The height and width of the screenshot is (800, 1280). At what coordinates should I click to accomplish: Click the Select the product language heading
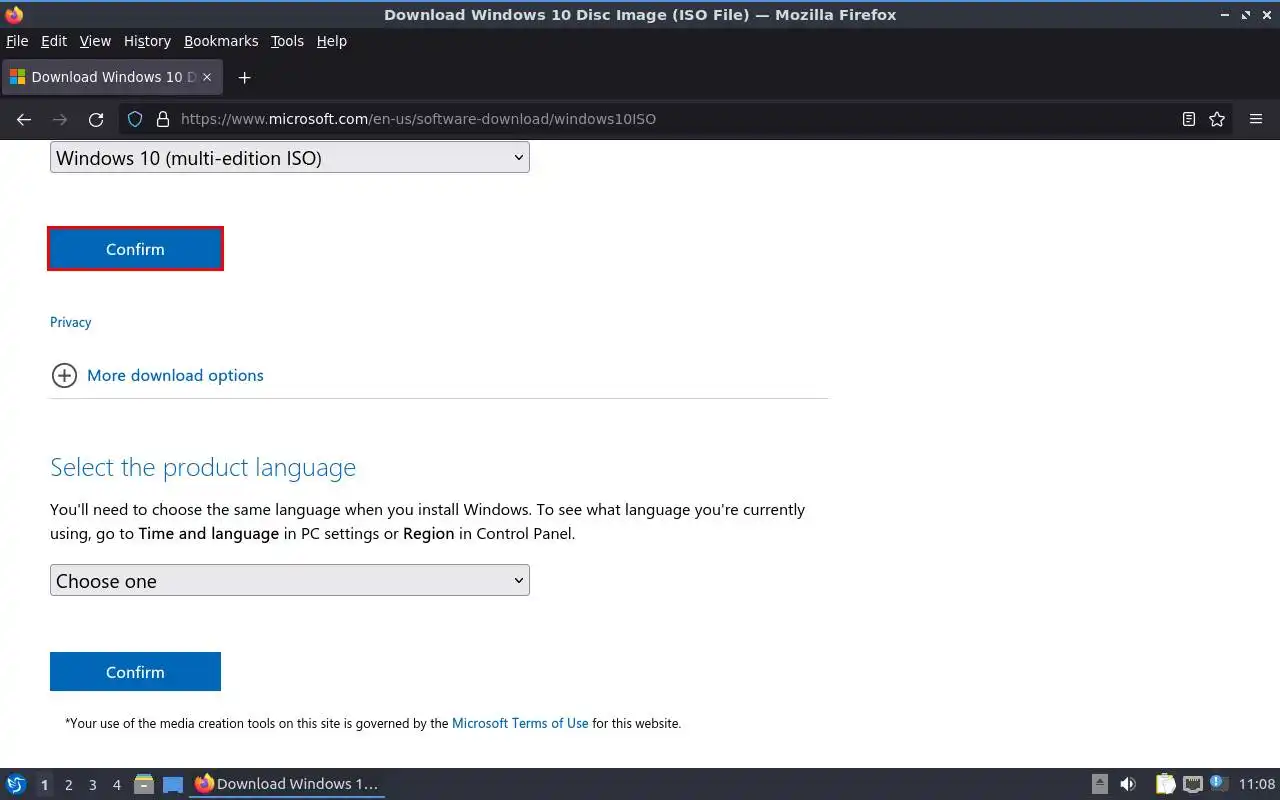pyautogui.click(x=203, y=467)
